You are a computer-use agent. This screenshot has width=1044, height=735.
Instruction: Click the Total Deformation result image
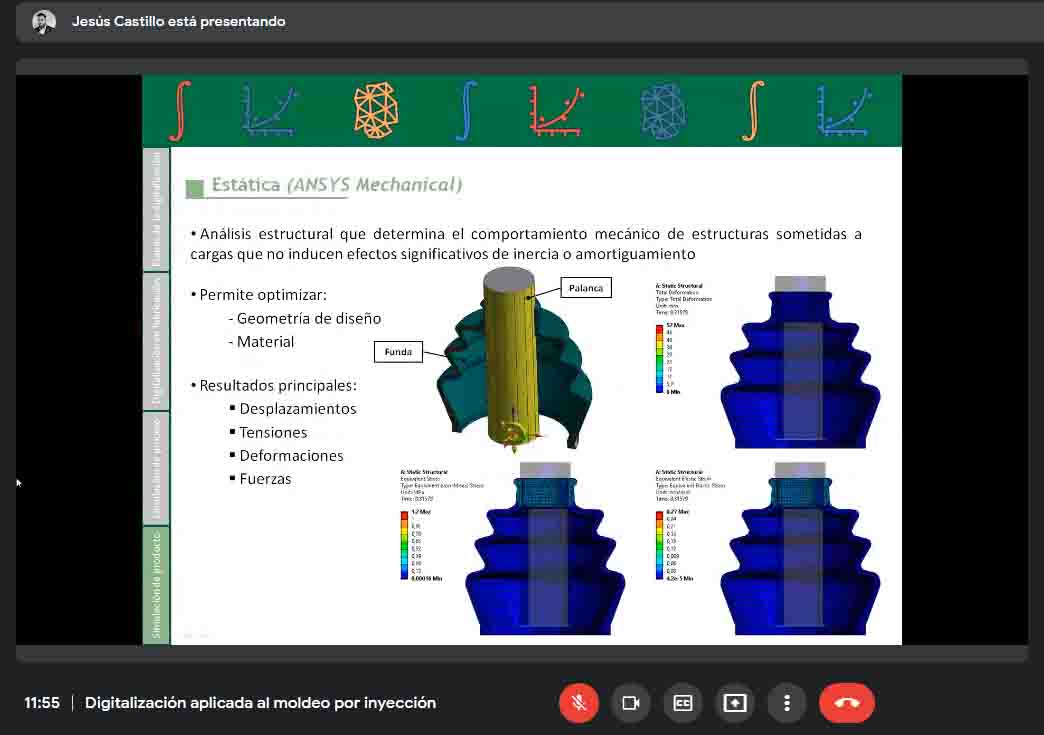pyautogui.click(x=800, y=362)
